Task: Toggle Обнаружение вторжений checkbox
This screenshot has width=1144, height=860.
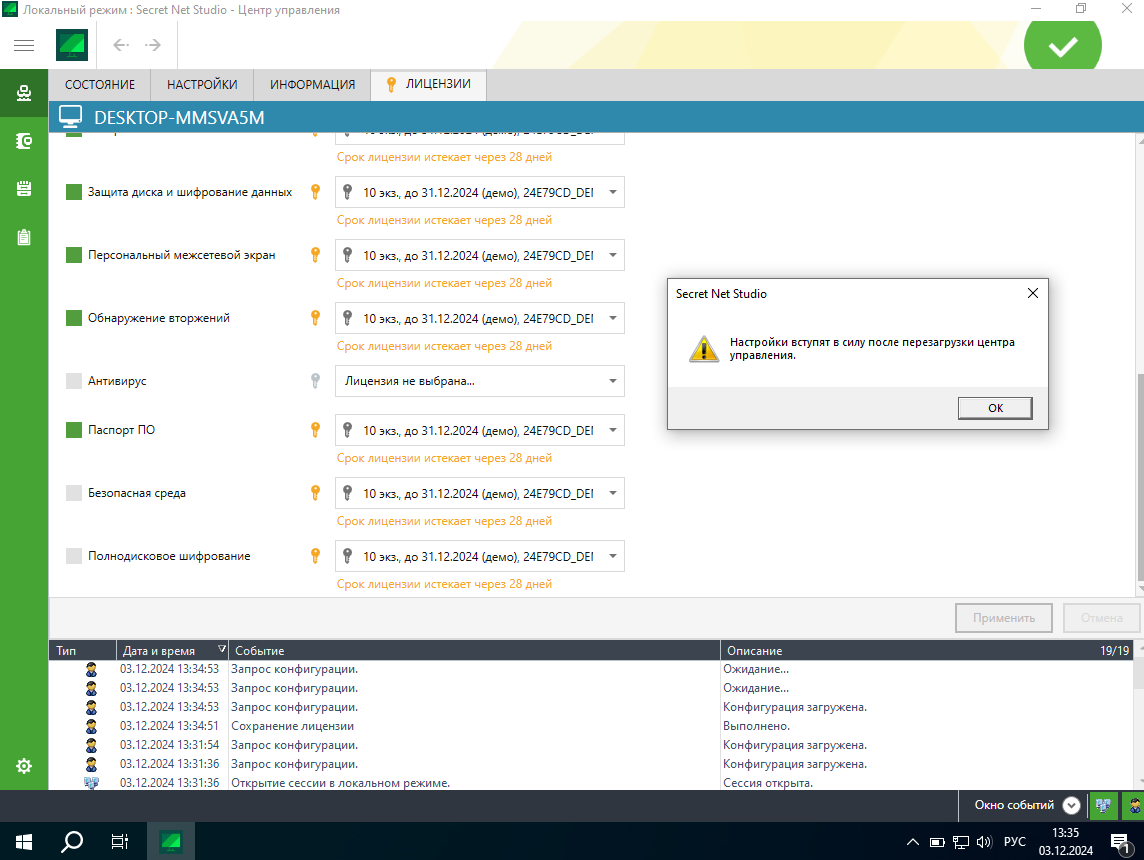Action: click(74, 318)
